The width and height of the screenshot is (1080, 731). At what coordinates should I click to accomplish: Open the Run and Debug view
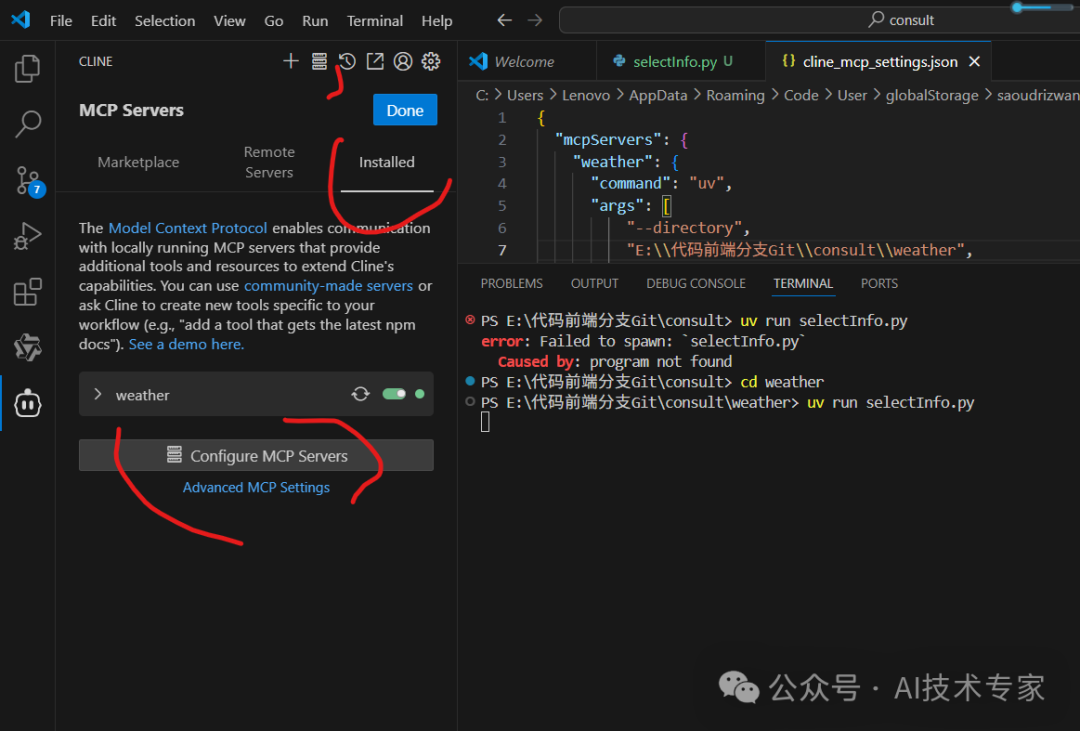28,236
